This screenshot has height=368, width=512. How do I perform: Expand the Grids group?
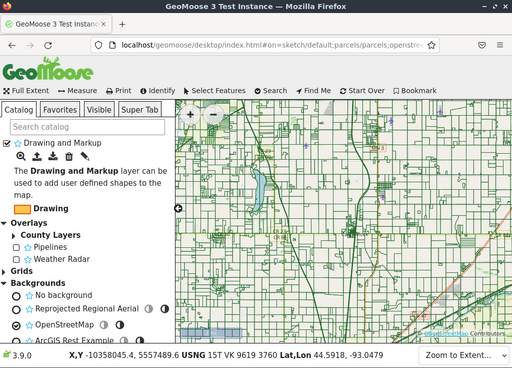4,272
